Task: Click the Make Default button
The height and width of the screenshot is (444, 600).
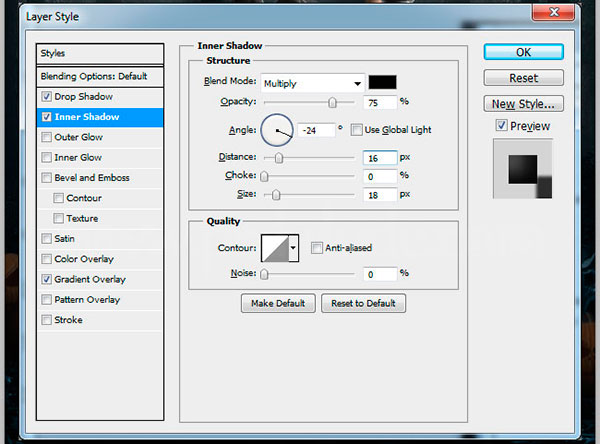Action: 278,303
